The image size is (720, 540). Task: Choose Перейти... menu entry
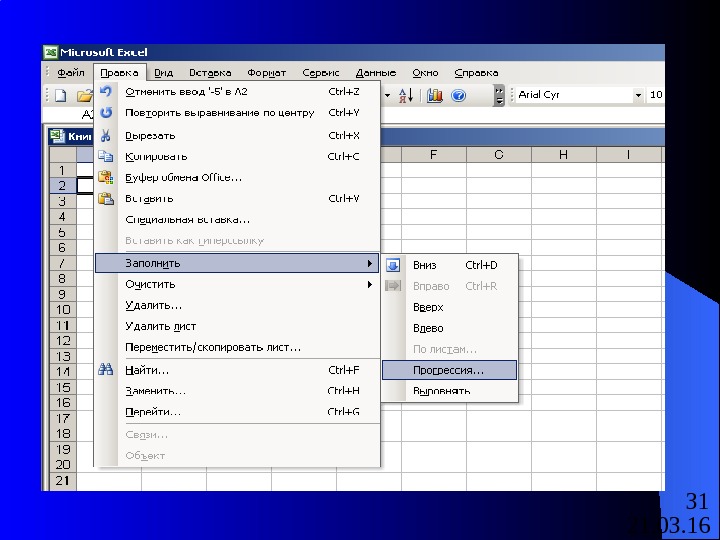237,412
